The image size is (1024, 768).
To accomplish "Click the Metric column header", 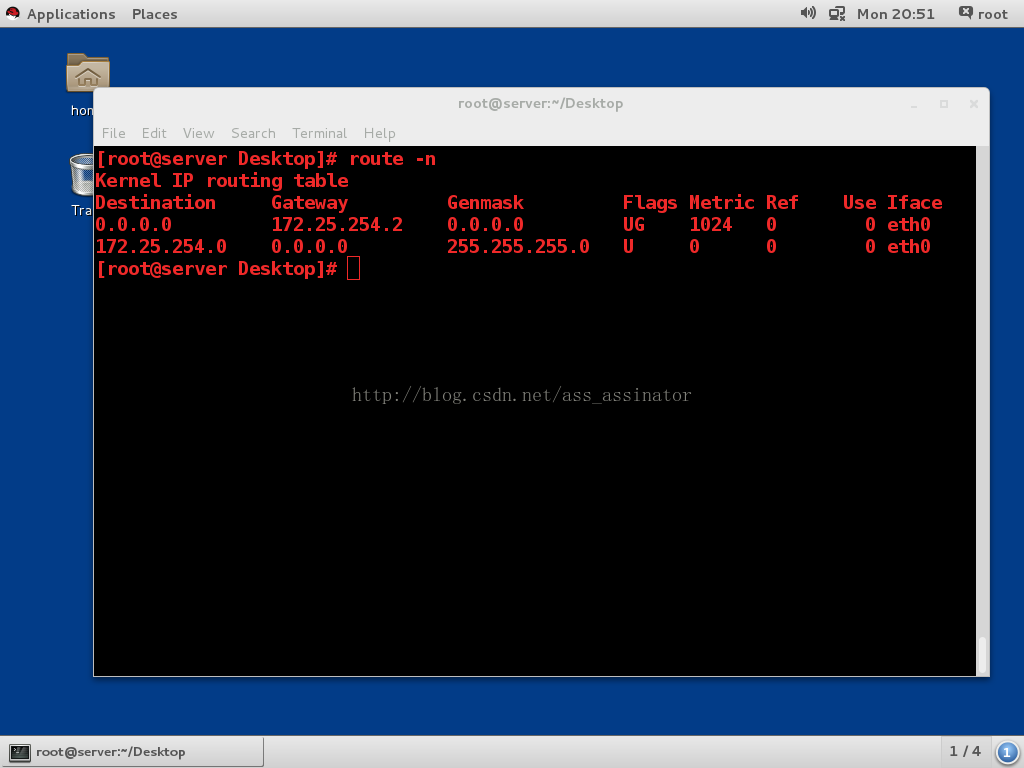I will 722,202.
